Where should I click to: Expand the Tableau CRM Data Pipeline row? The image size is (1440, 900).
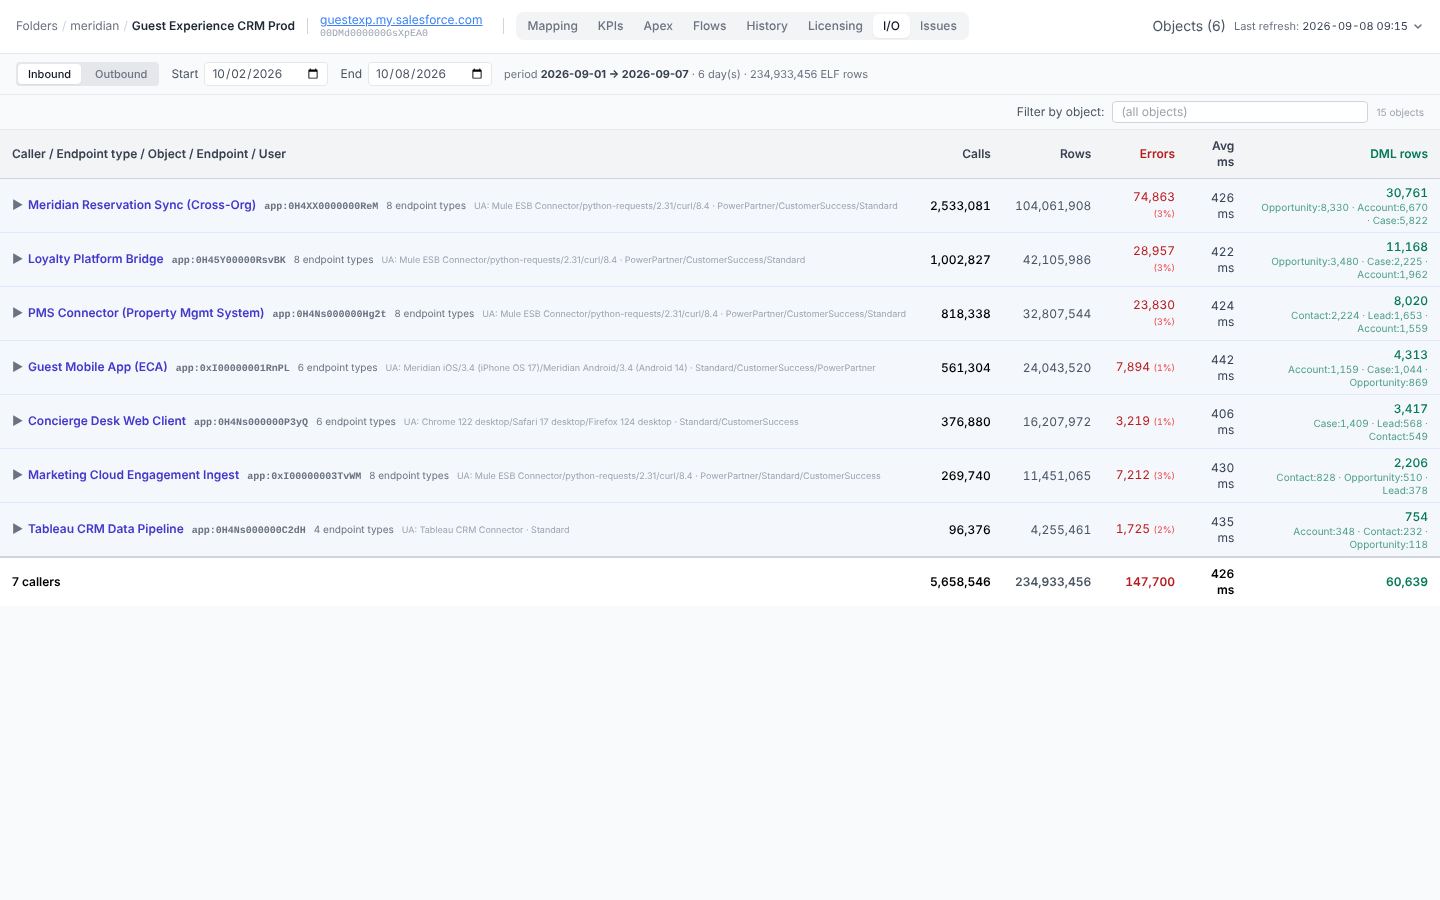tap(17, 529)
